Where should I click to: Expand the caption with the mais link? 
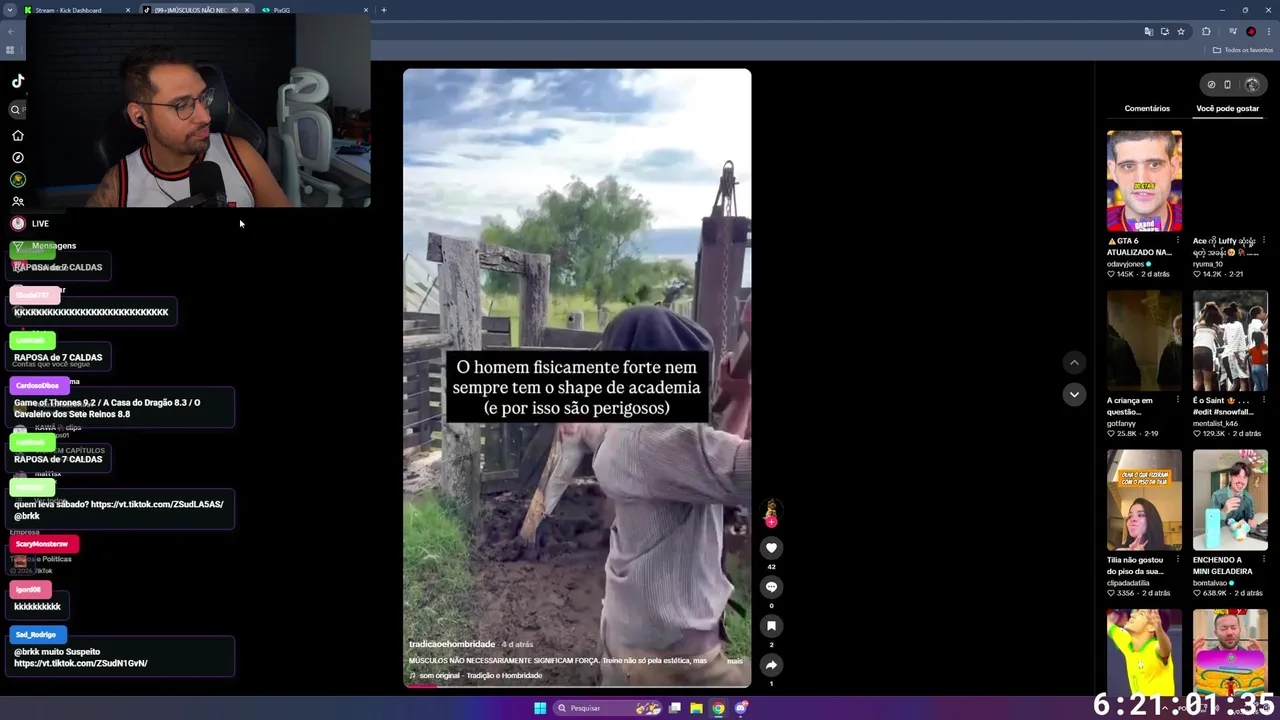735,661
